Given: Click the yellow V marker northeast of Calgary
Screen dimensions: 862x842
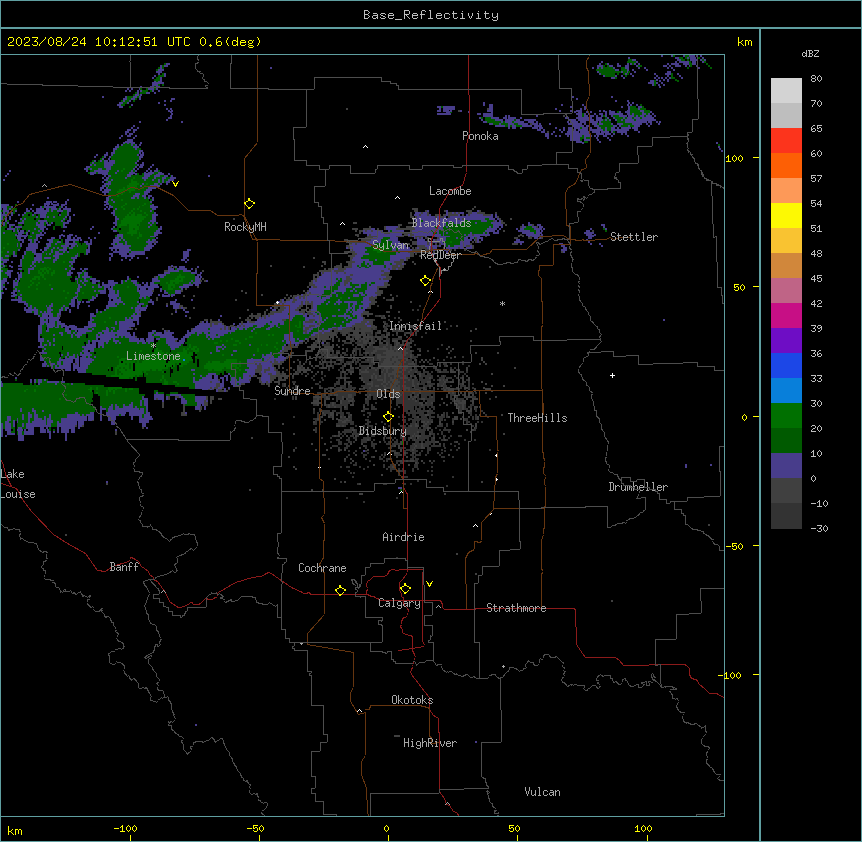Looking at the screenshot, I should [x=429, y=584].
